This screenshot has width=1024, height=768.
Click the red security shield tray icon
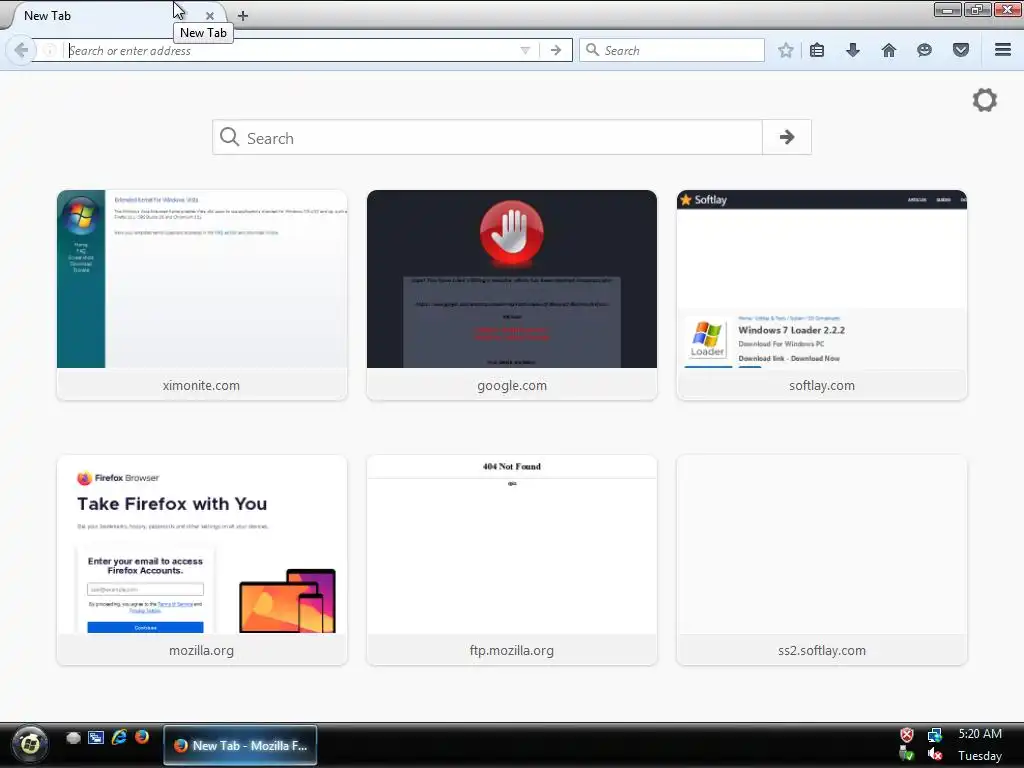pos(907,735)
